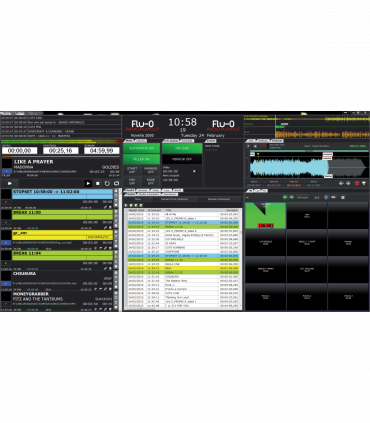Viewport: 370px width, 423px height.
Task: Click the left arrow icon below the waveform
Action: [x=341, y=183]
